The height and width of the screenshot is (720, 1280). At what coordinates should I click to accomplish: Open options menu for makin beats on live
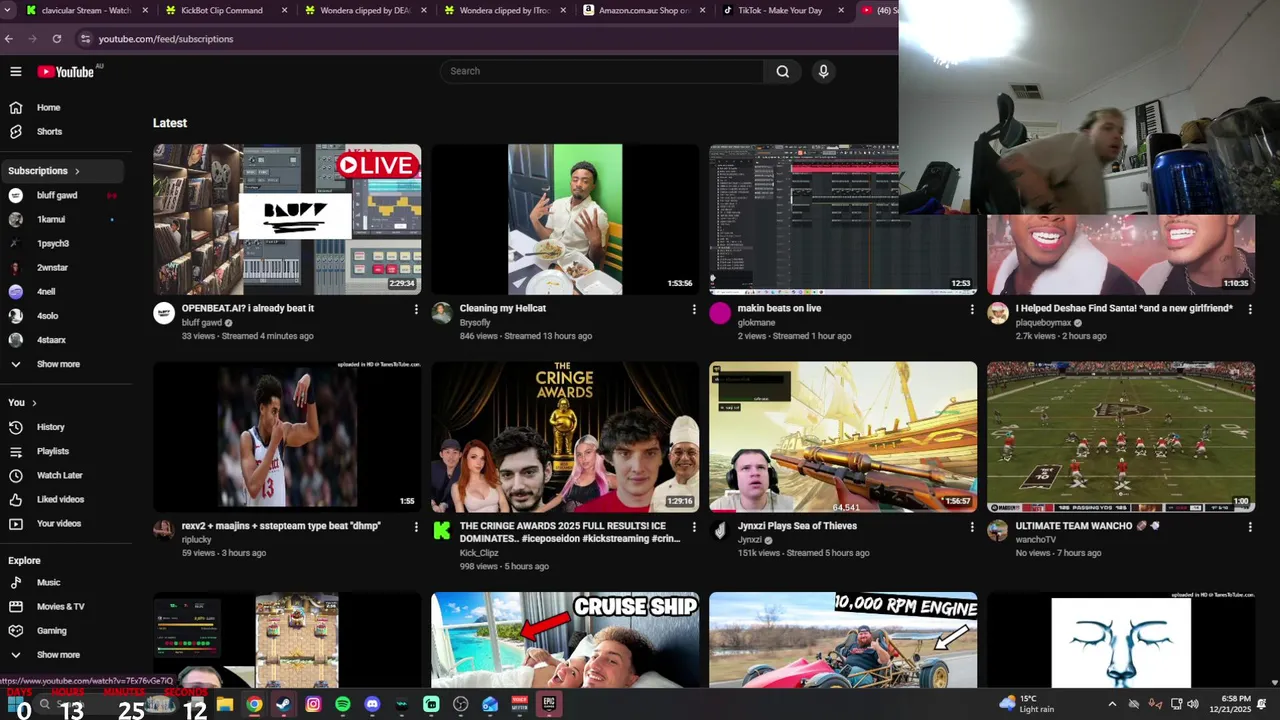click(972, 310)
